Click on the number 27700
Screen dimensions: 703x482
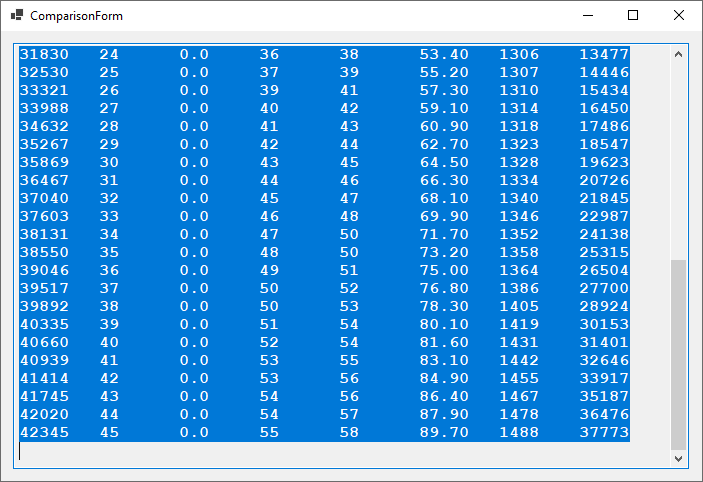(604, 288)
